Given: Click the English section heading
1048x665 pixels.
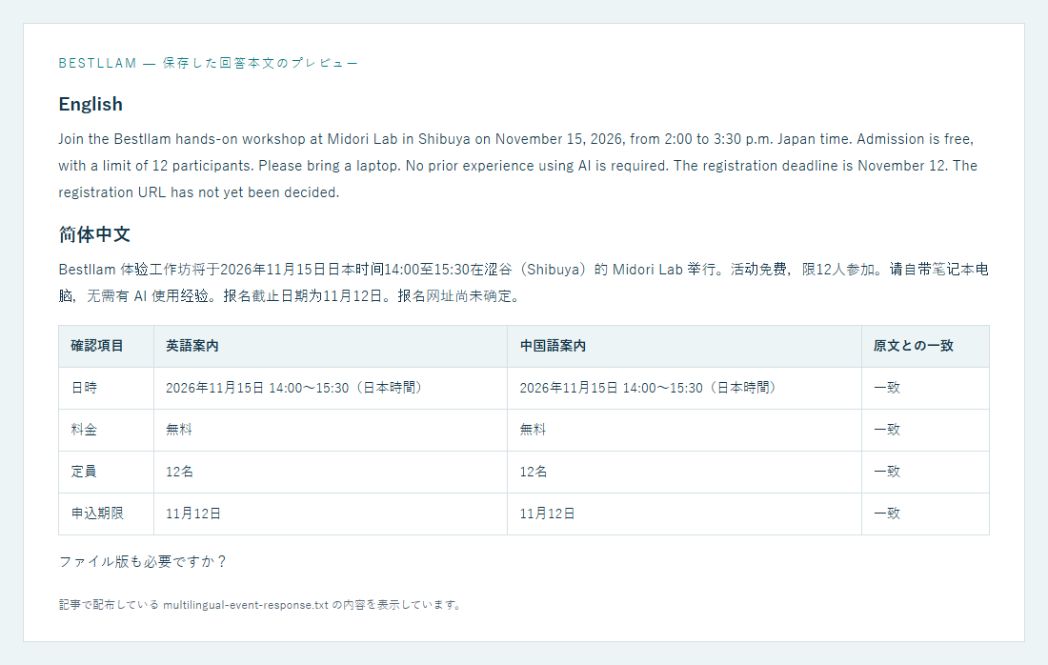Looking at the screenshot, I should 90,104.
